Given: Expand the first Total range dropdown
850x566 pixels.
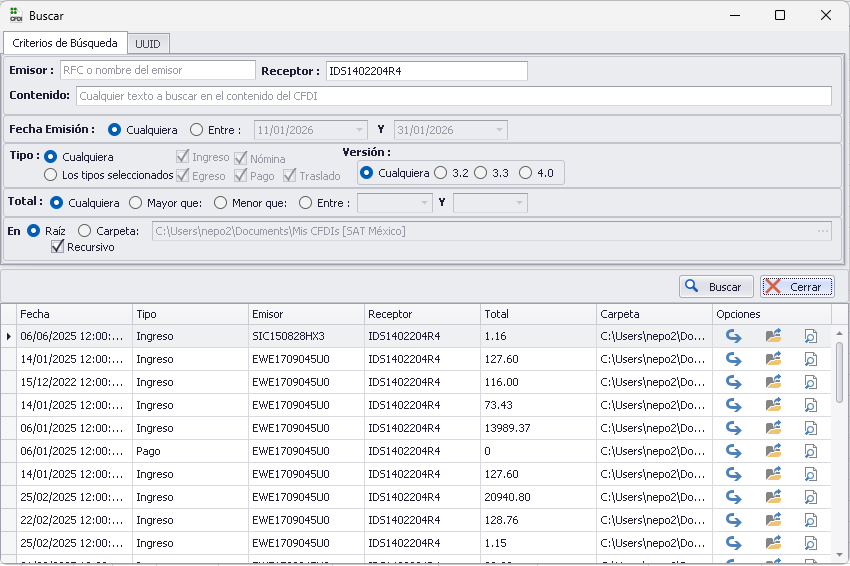Looking at the screenshot, I should 423,203.
